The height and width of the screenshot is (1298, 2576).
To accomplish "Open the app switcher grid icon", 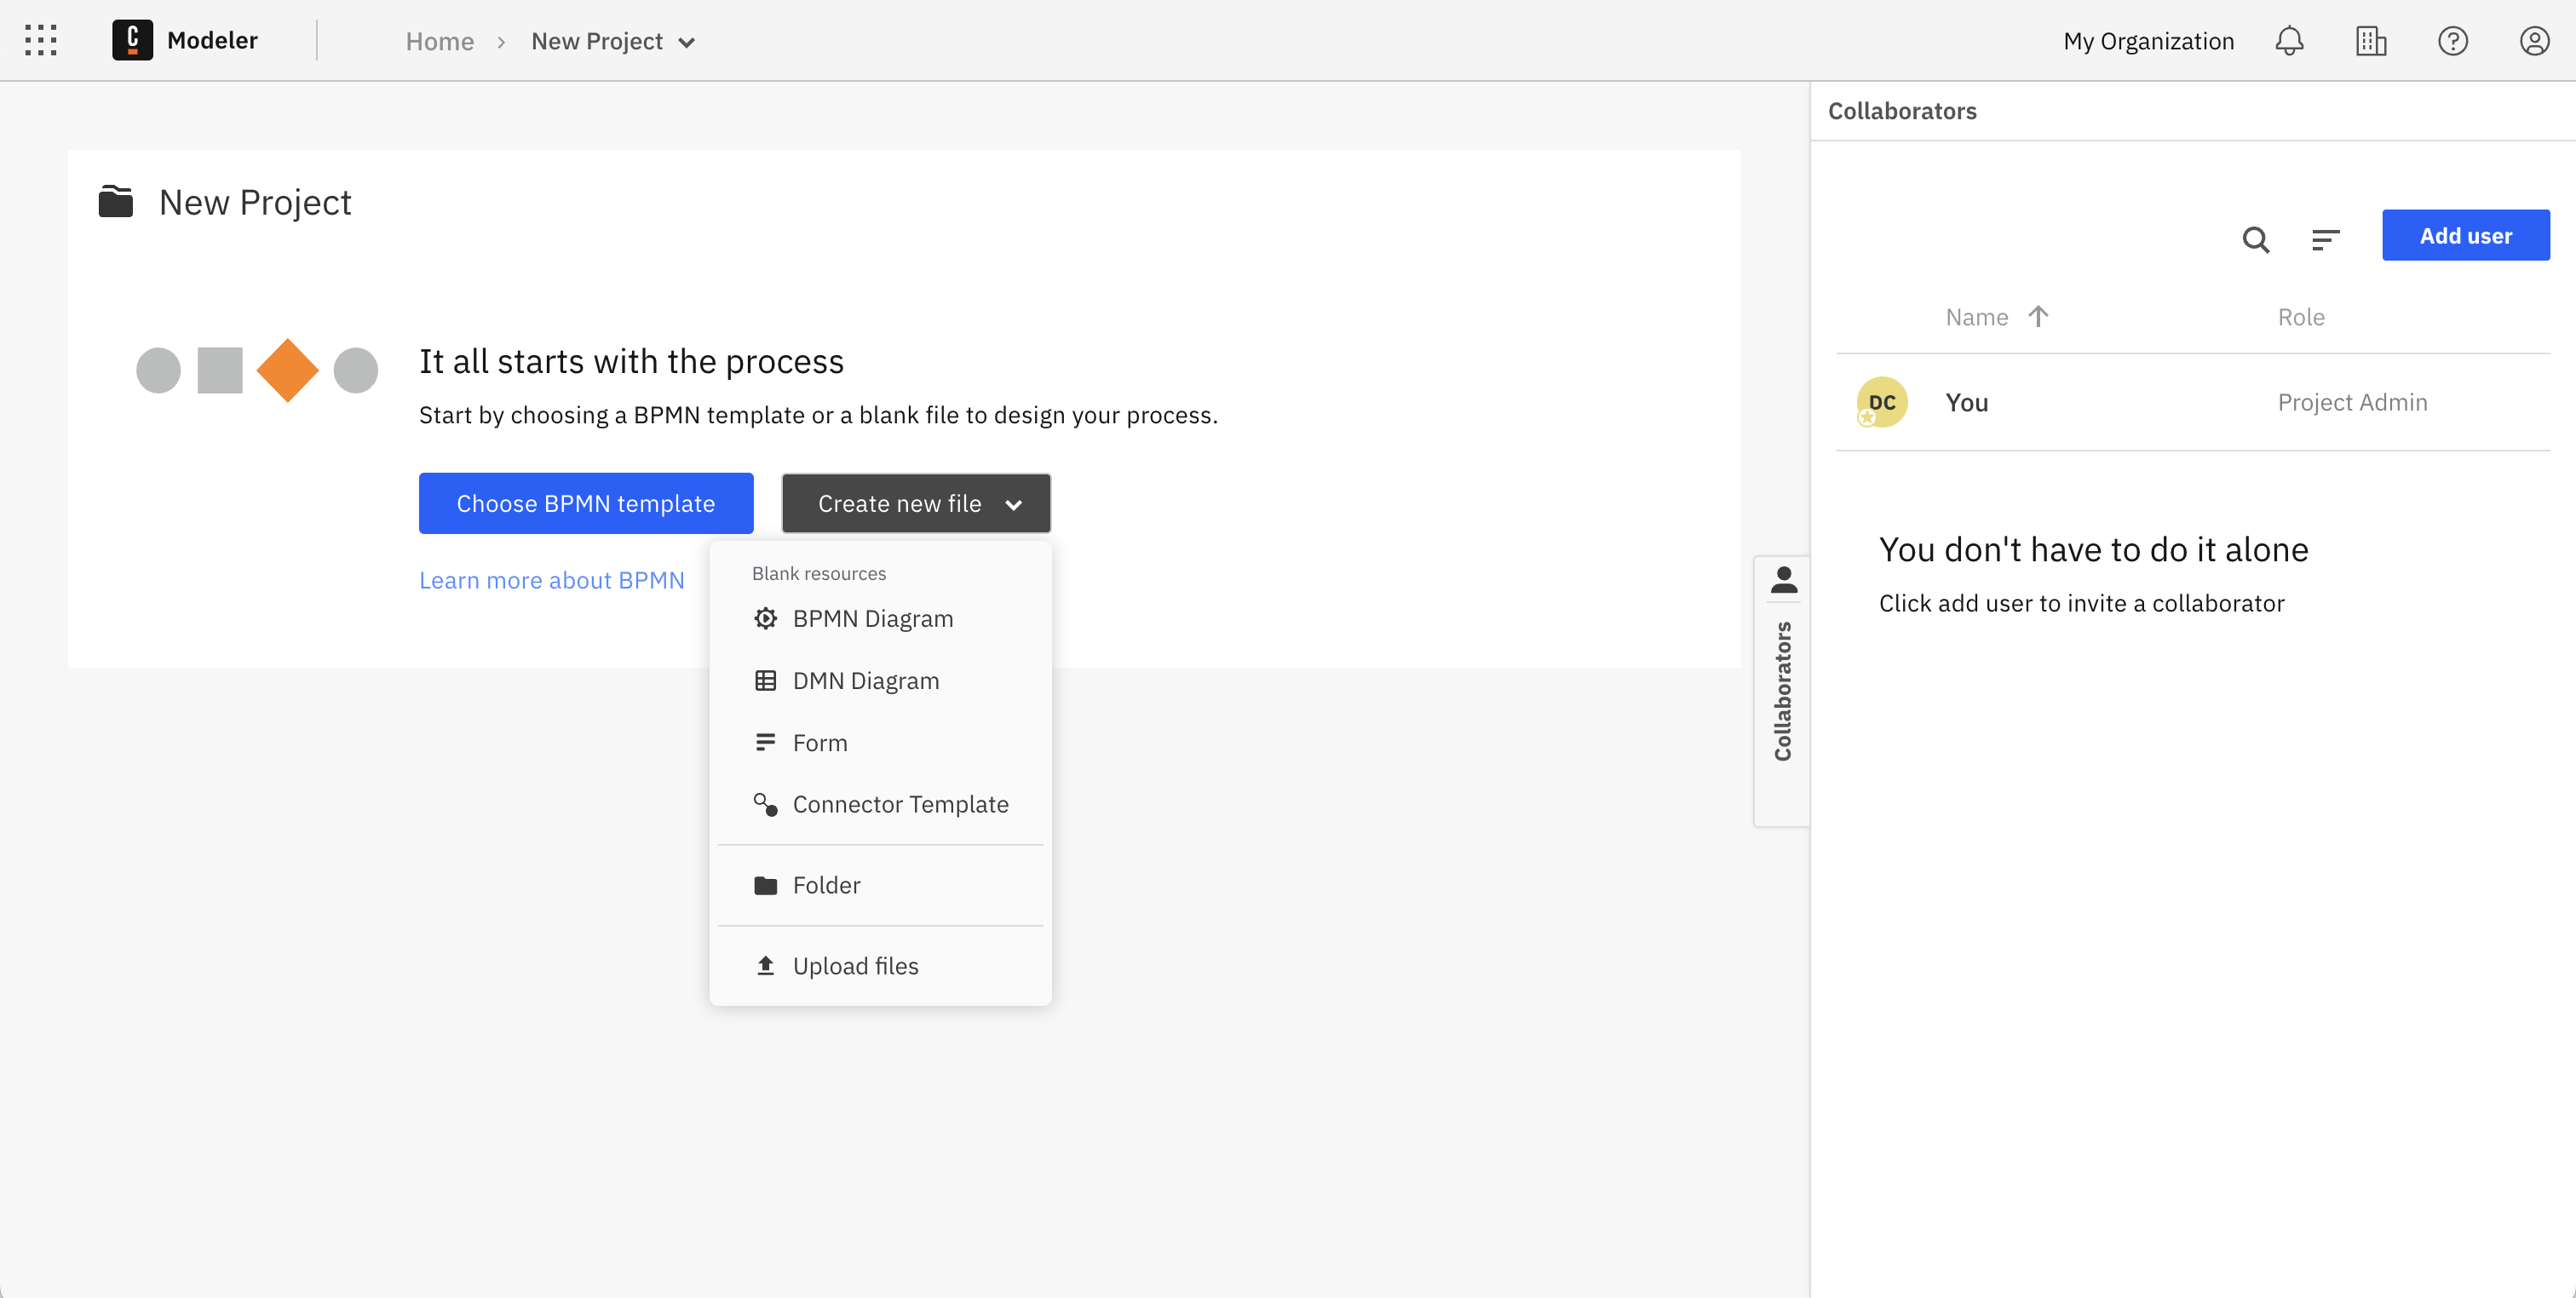I will coord(41,41).
